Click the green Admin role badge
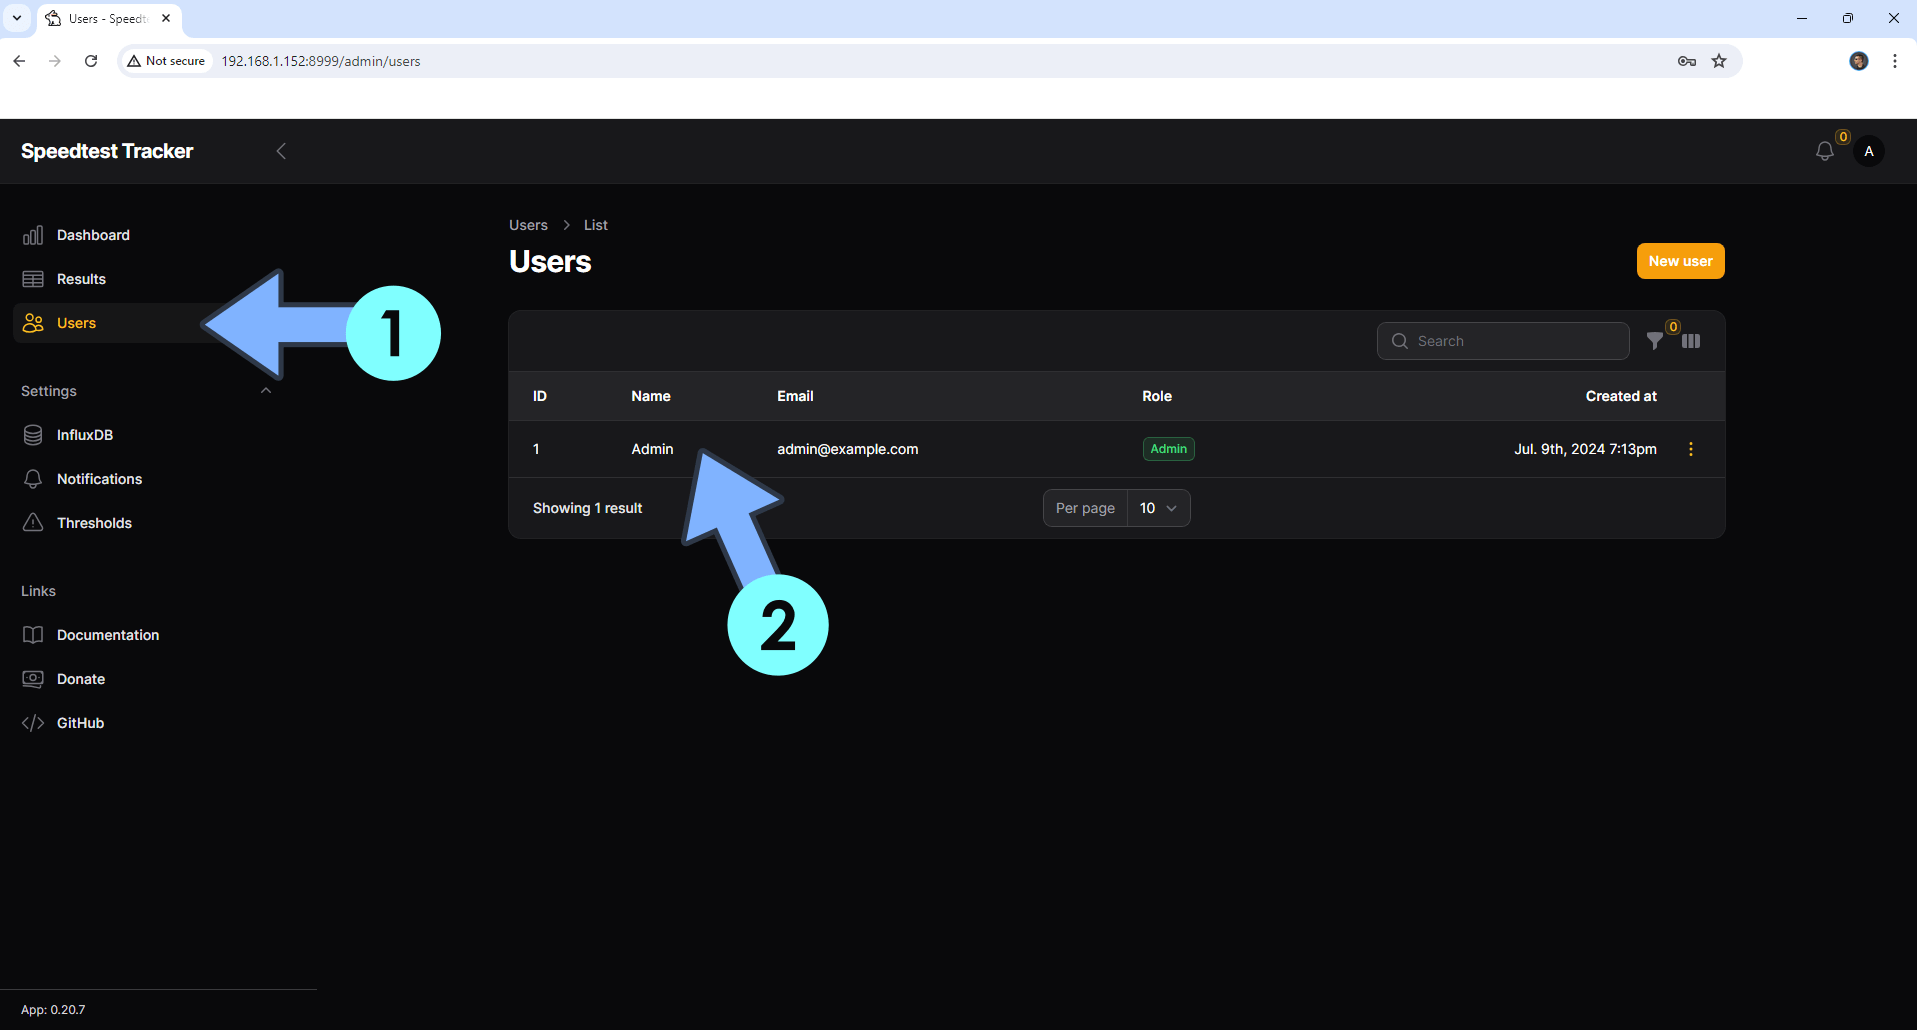 pyautogui.click(x=1168, y=449)
